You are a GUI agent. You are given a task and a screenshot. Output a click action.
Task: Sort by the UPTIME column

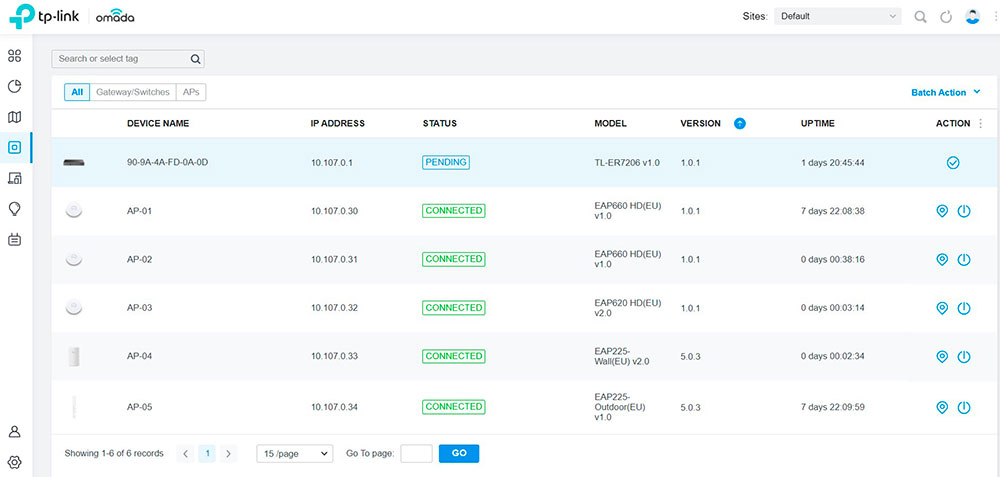818,124
